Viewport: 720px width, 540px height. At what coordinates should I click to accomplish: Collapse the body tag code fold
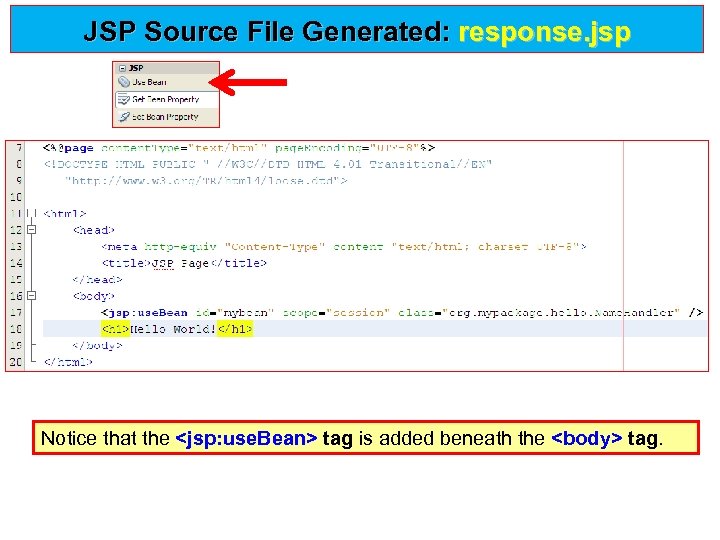click(31, 295)
